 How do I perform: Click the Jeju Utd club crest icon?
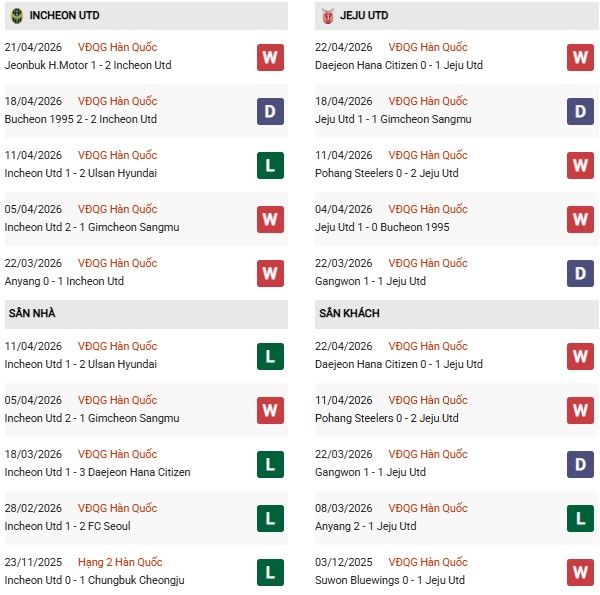click(x=329, y=16)
